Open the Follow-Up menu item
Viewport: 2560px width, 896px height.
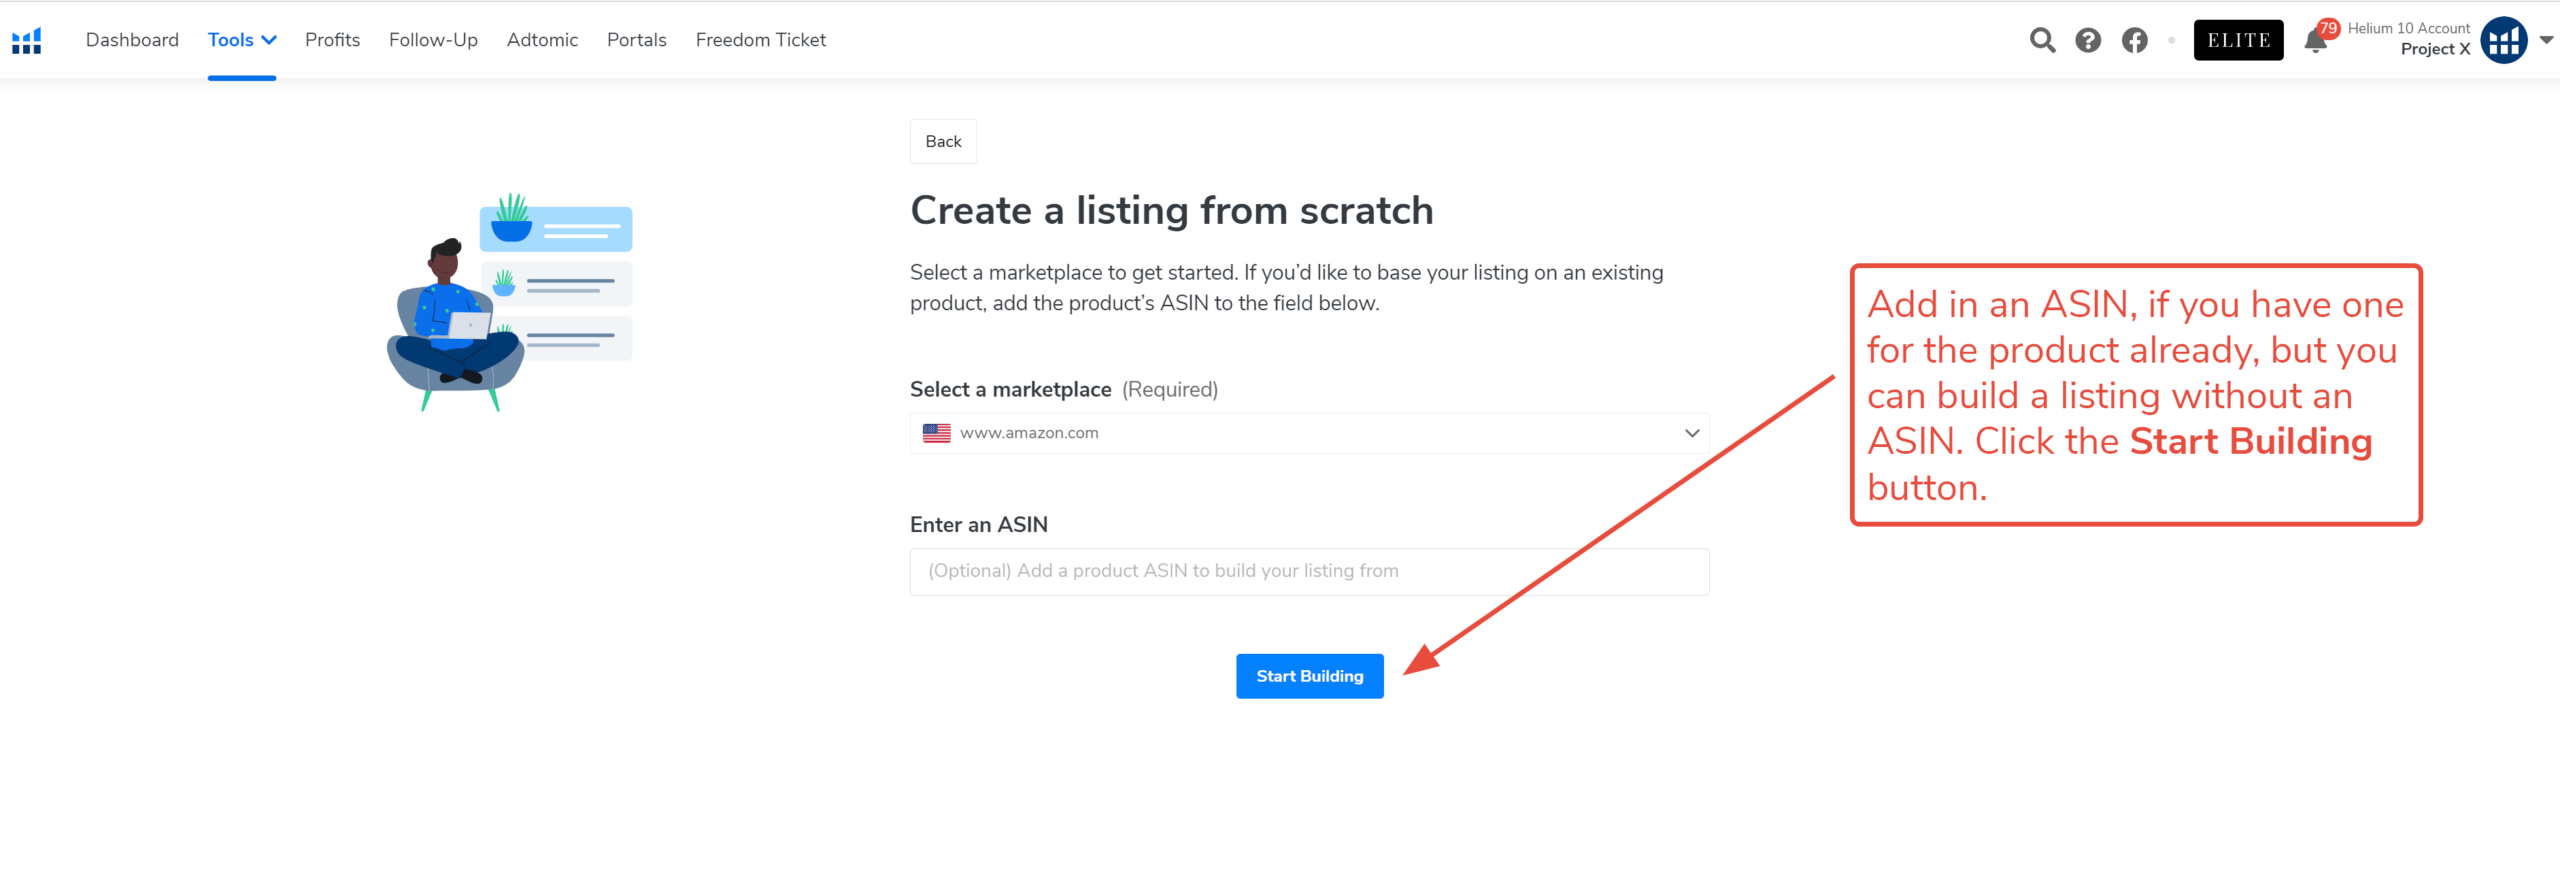(433, 40)
